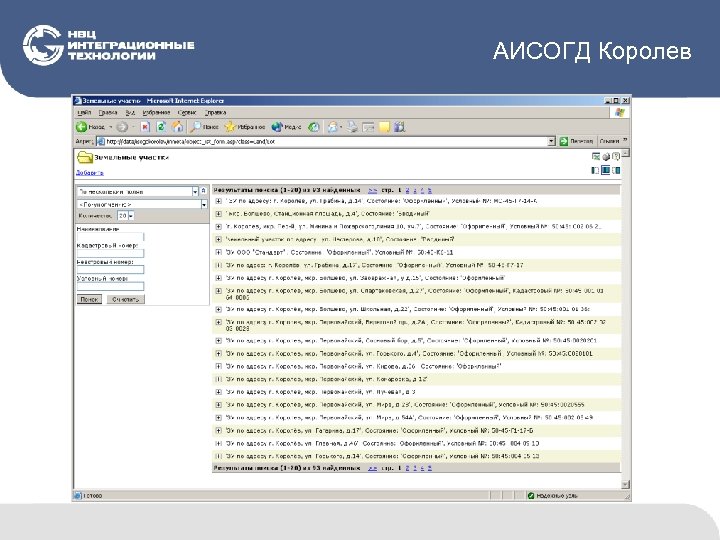
Task: Expand the row 'ул. Минина и Пожарского'
Action: [x=218, y=227]
